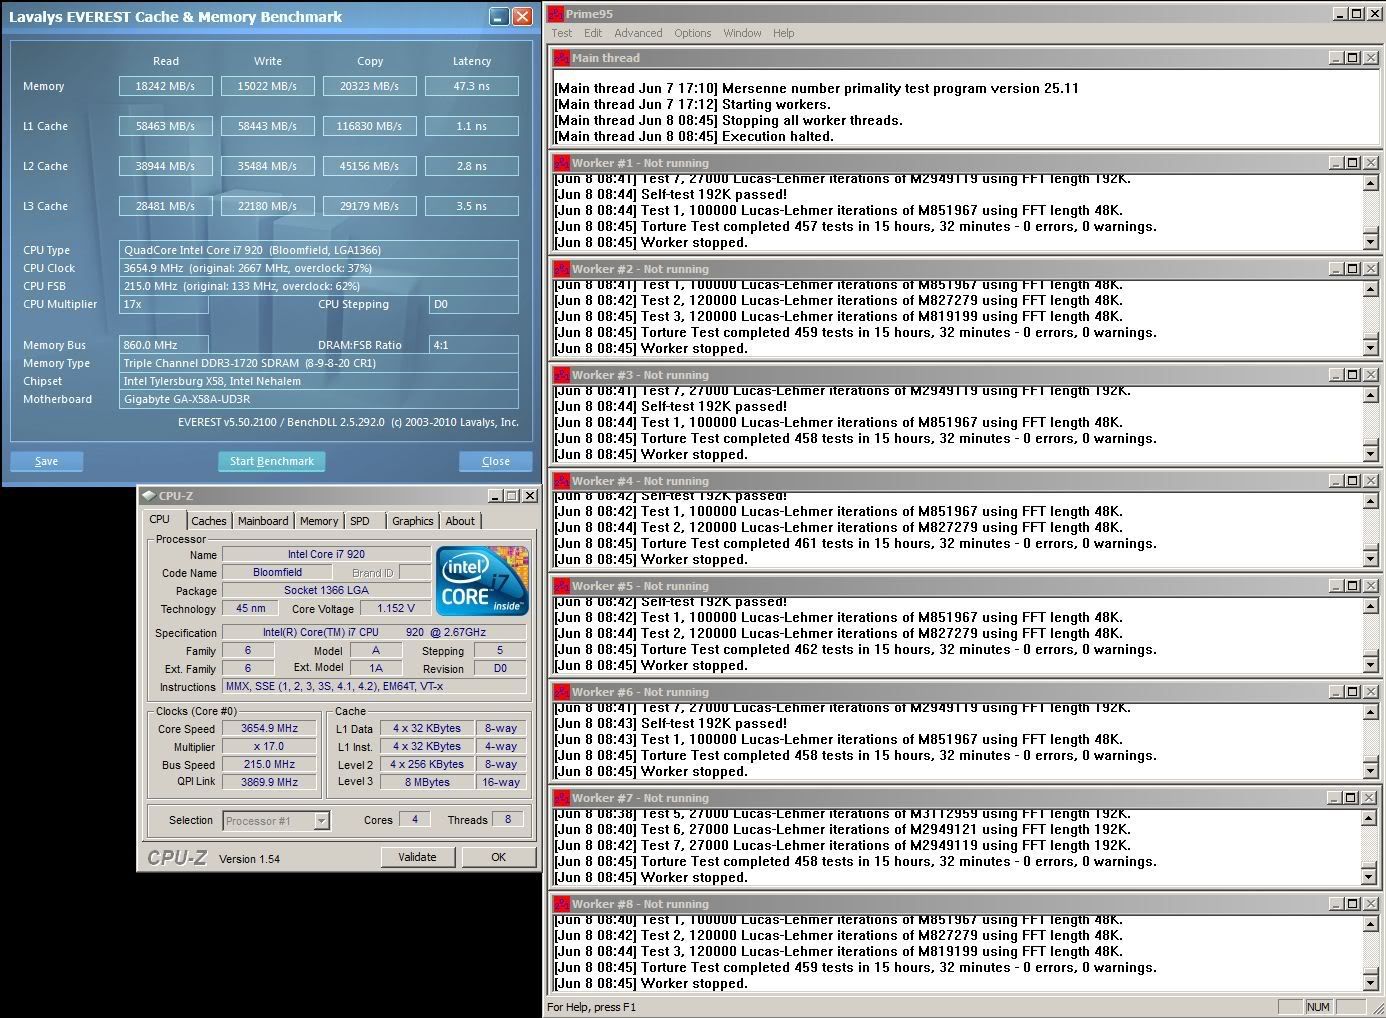
Task: Click the CPU-Z title bar icon
Action: tap(148, 495)
